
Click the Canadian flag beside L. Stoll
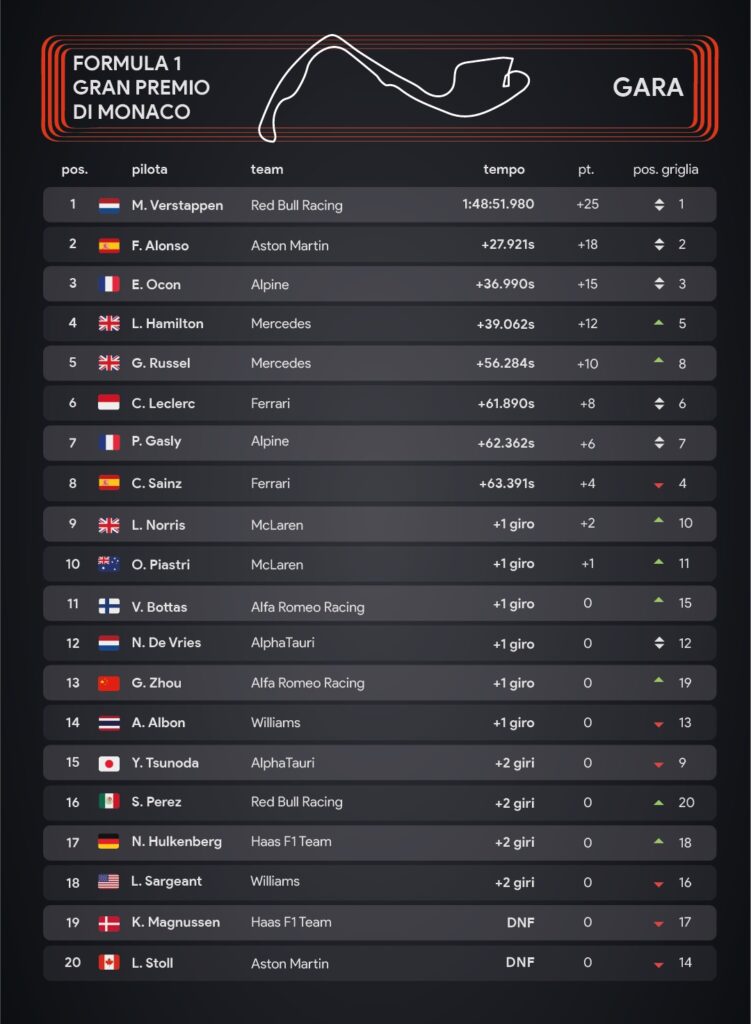108,962
